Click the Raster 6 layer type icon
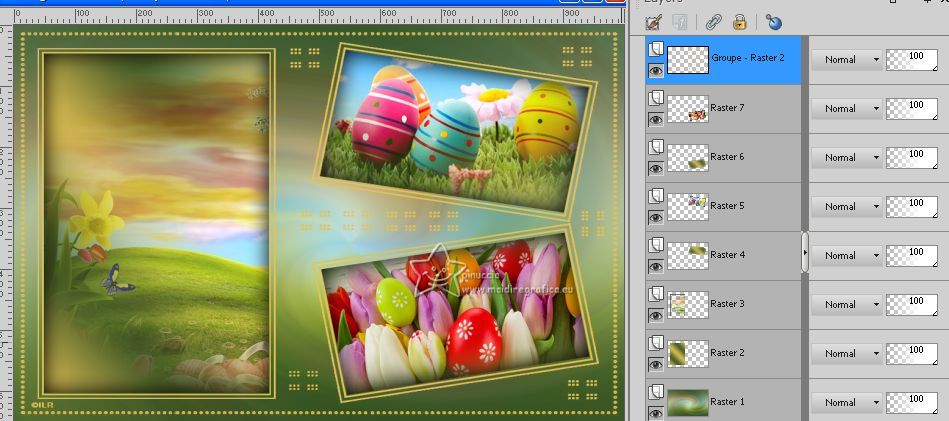Screen dimensions: 949x421 pyautogui.click(x=656, y=147)
